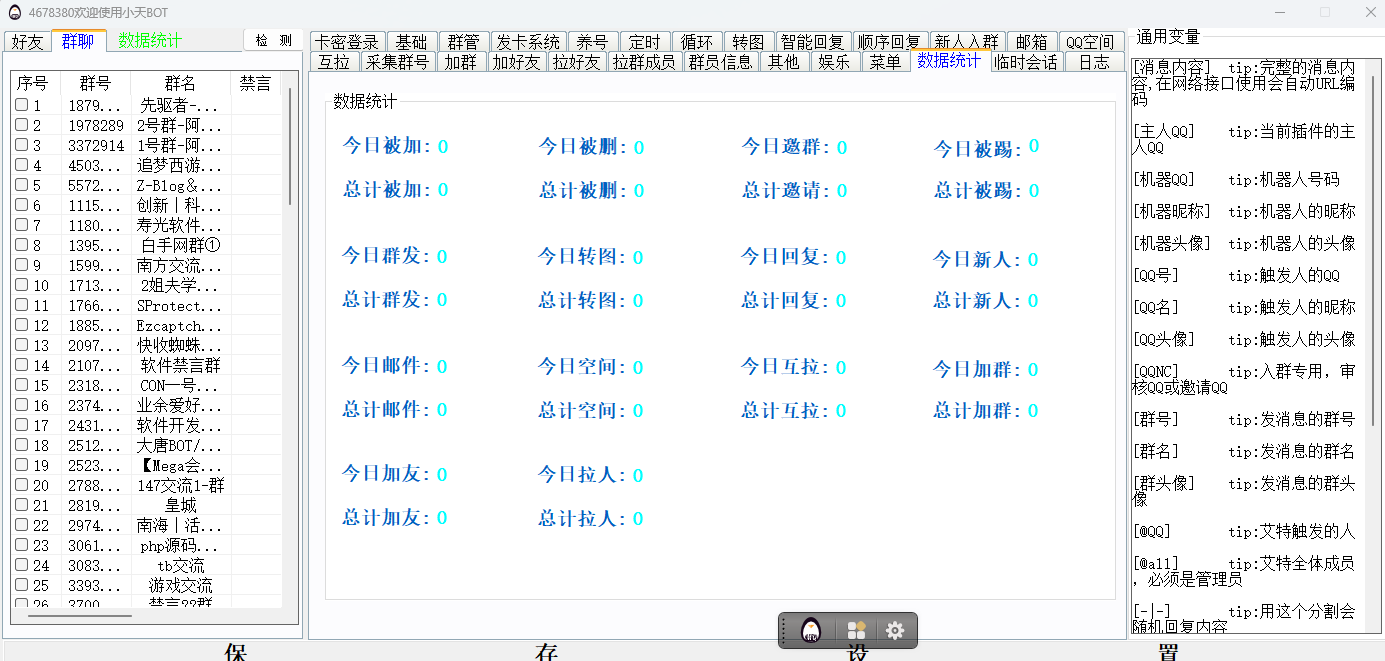Screen dimensions: 1385x661
Task: Select group name 南方交流 in row 9
Action: 181,266
